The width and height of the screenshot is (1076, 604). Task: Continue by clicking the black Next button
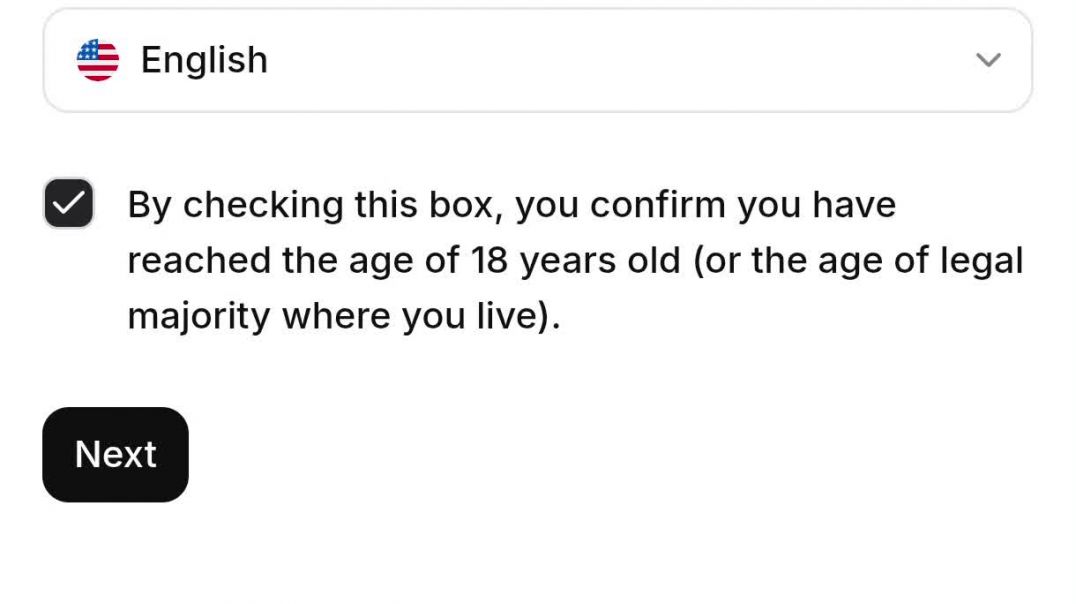(115, 455)
